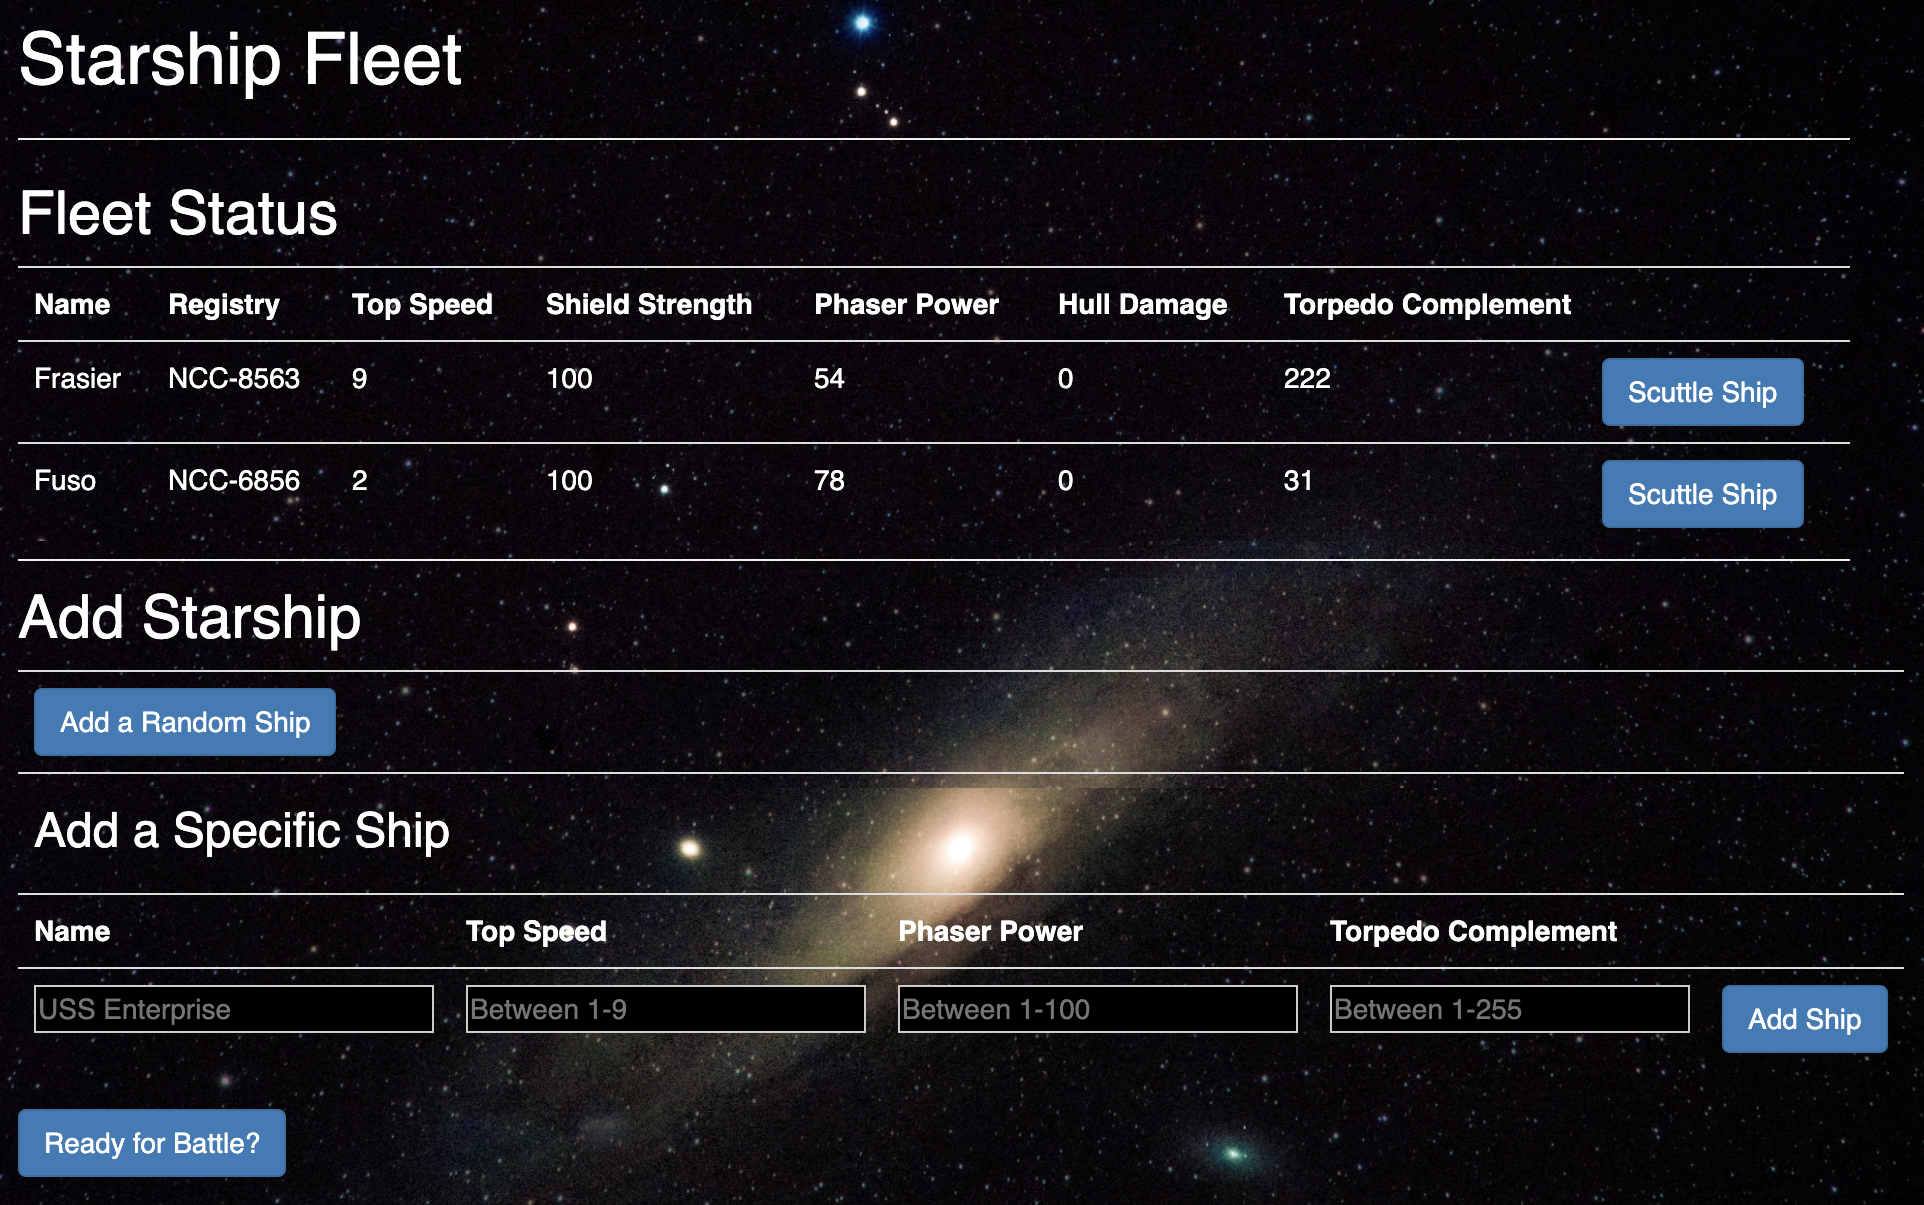This screenshot has height=1205, width=1924.
Task: Click Fuso's phaser power value 78
Action: [829, 480]
